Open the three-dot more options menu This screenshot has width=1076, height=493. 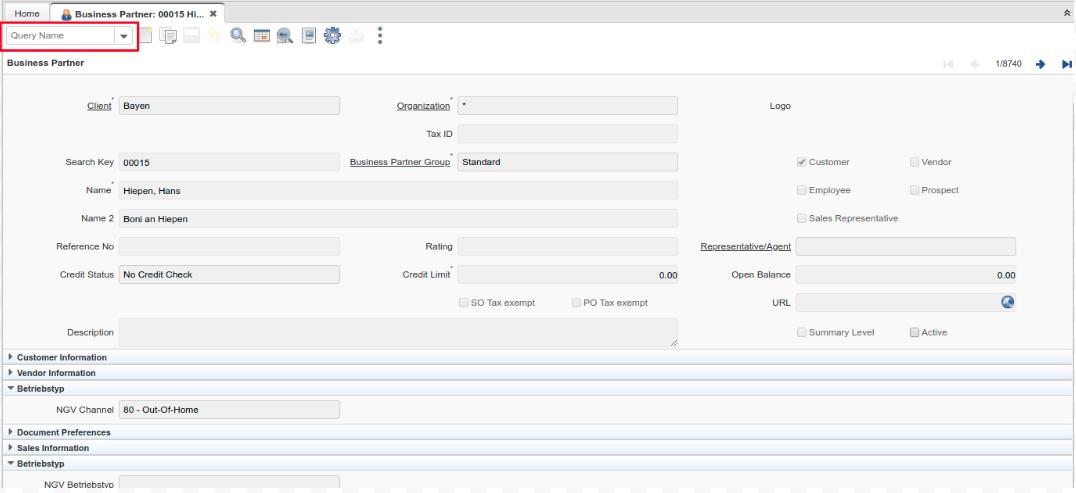379,36
